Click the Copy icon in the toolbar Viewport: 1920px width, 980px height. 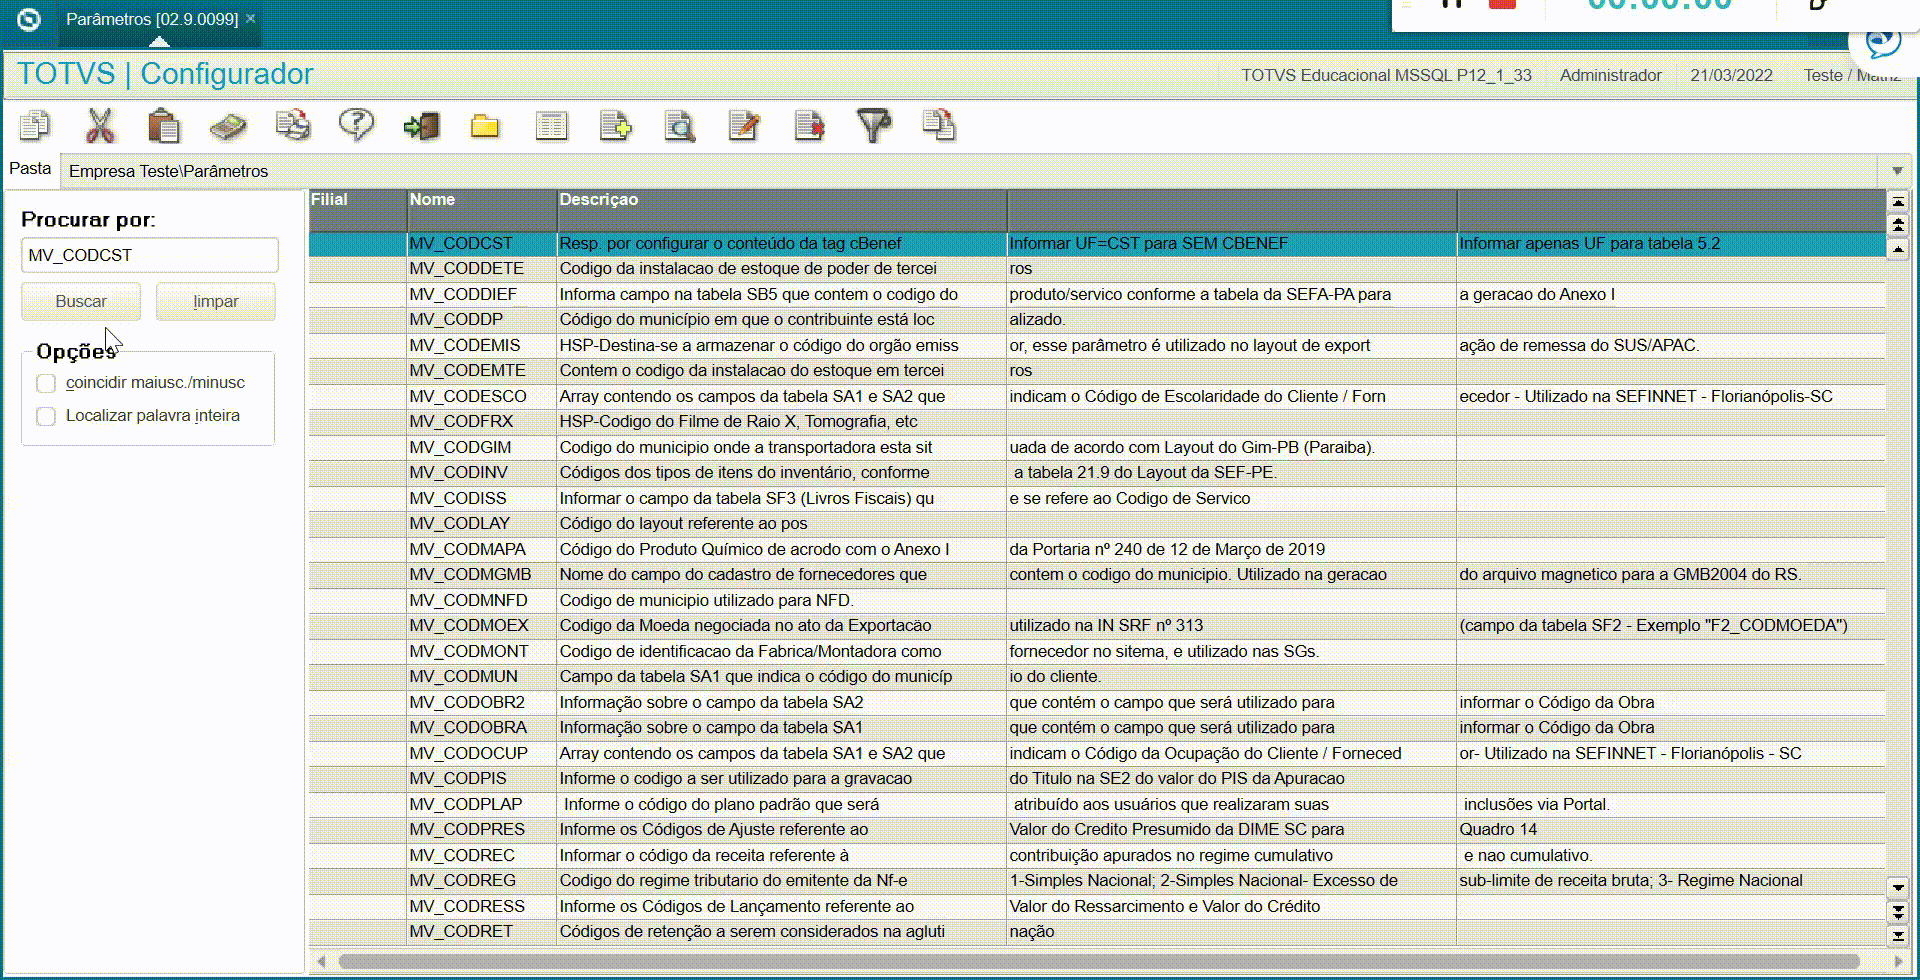coord(35,126)
